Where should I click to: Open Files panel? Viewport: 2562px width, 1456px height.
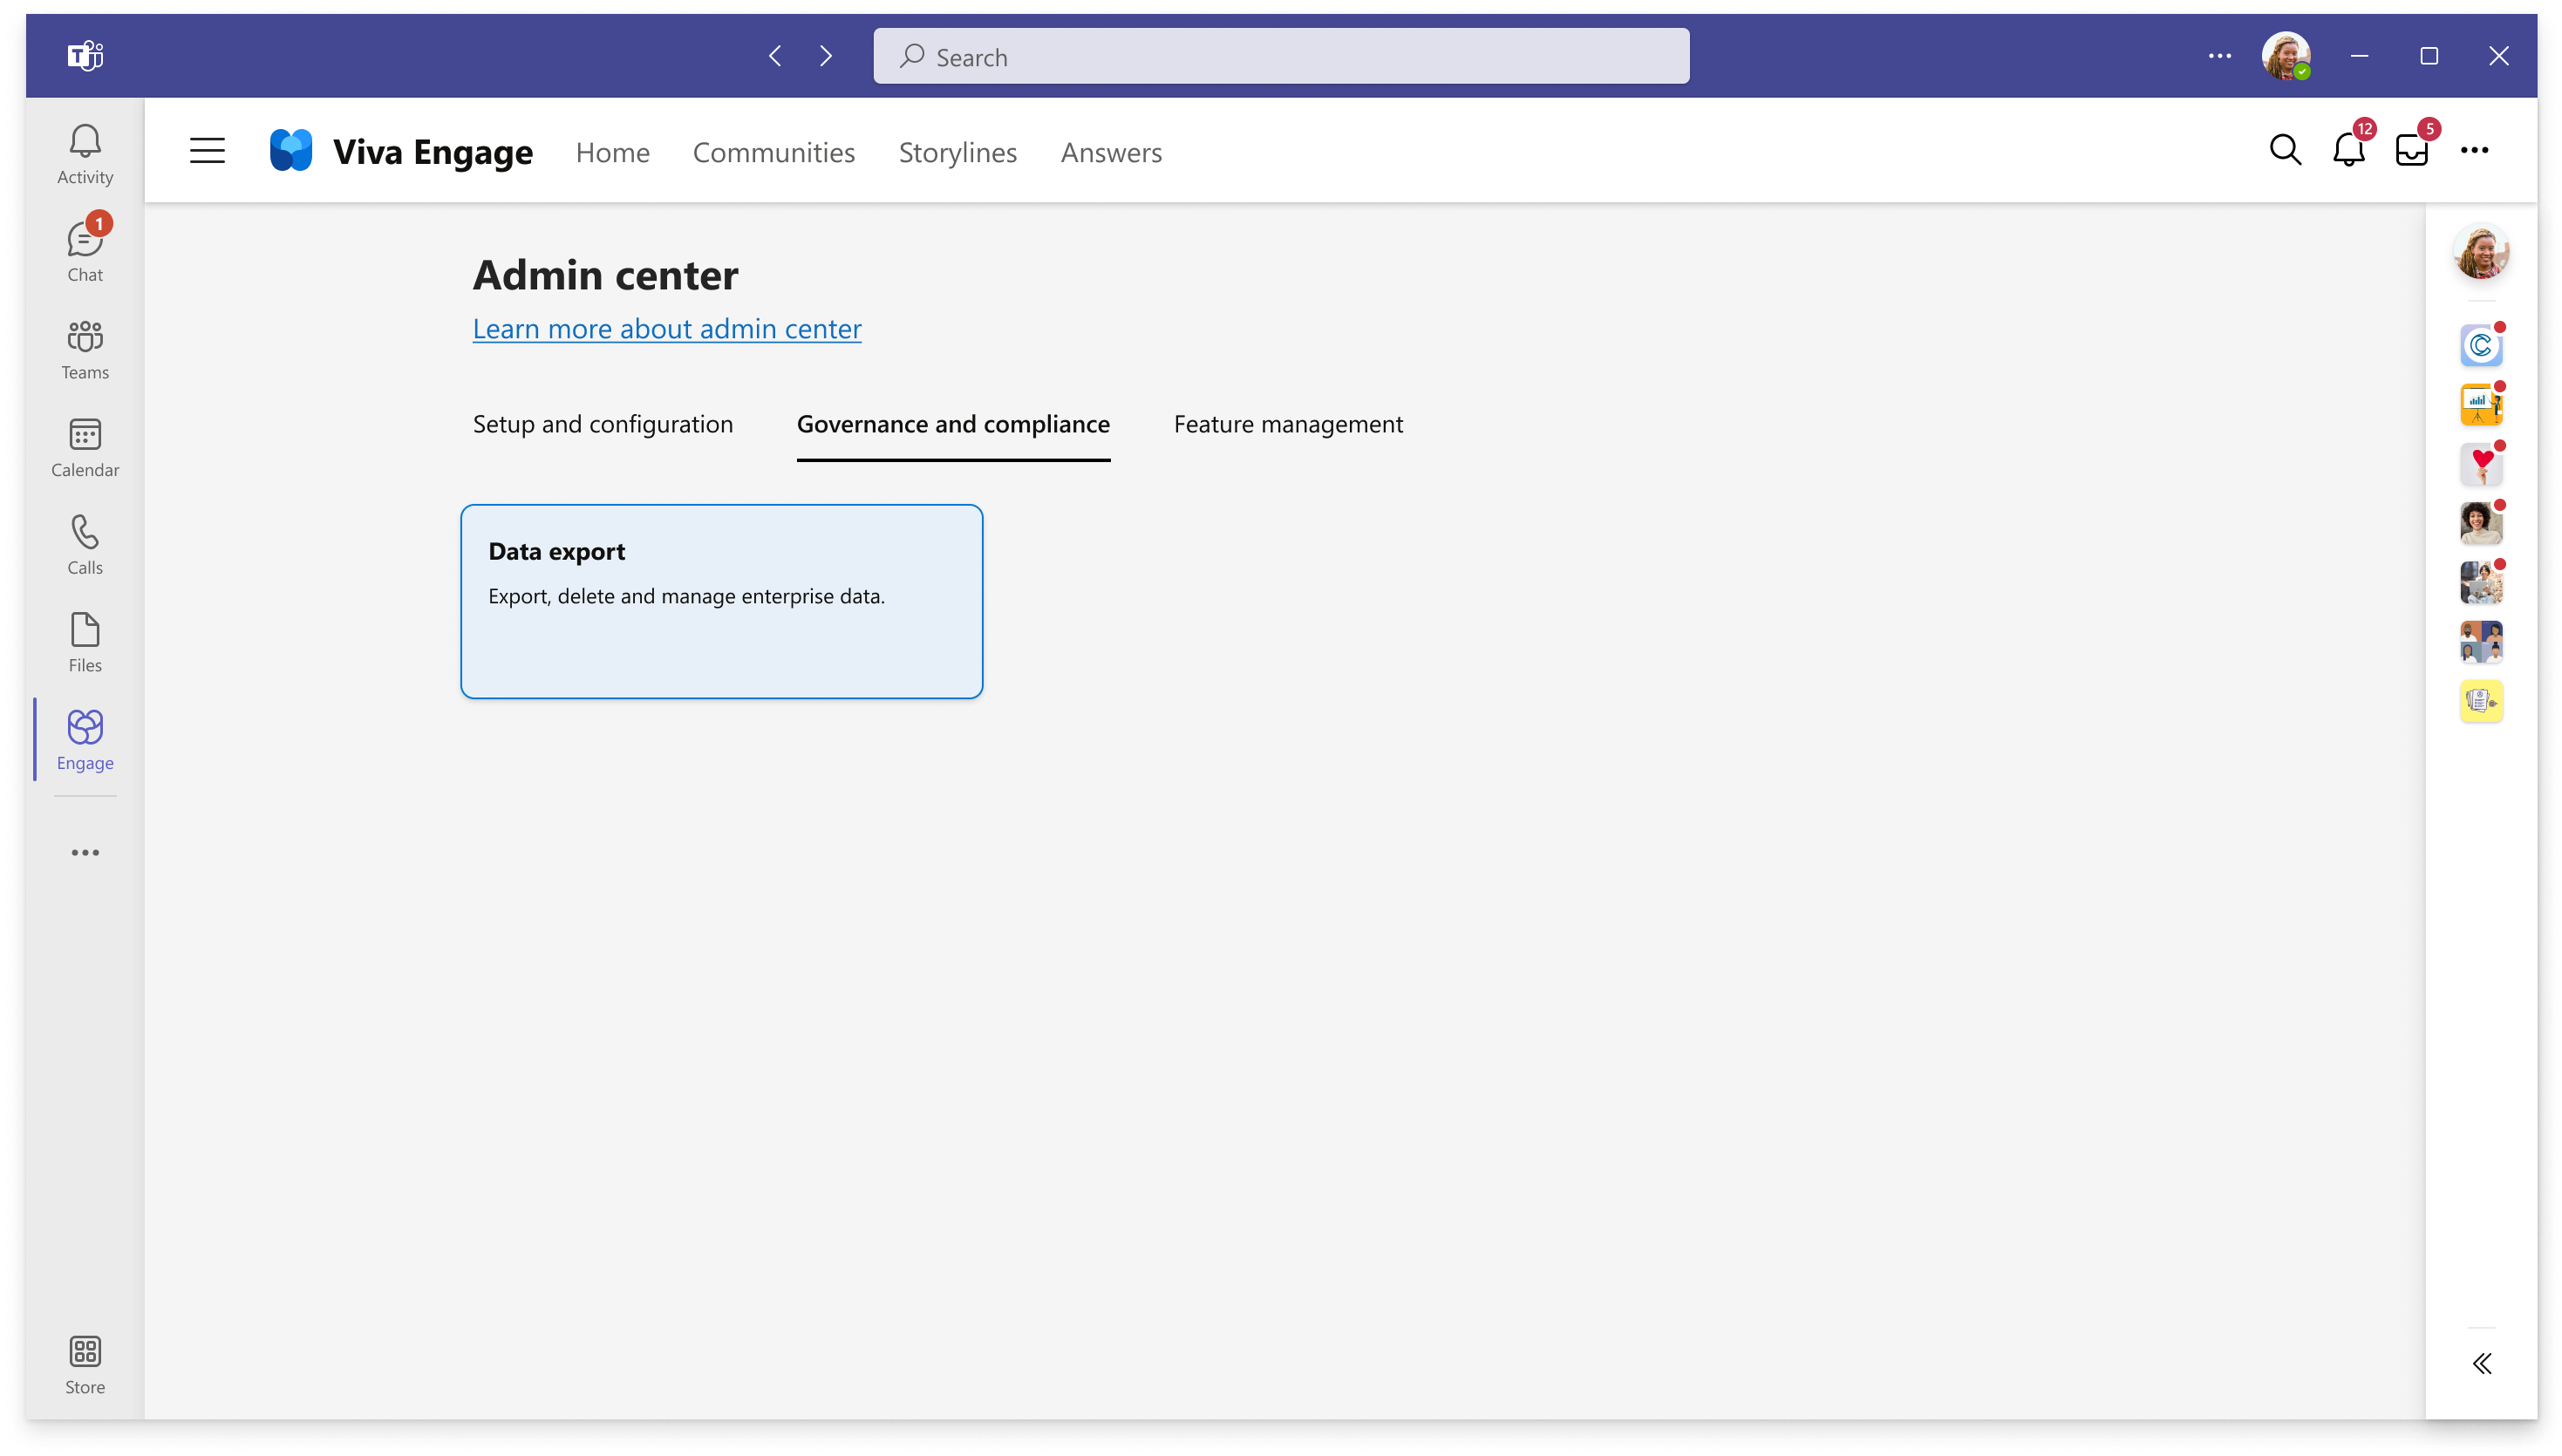point(85,642)
